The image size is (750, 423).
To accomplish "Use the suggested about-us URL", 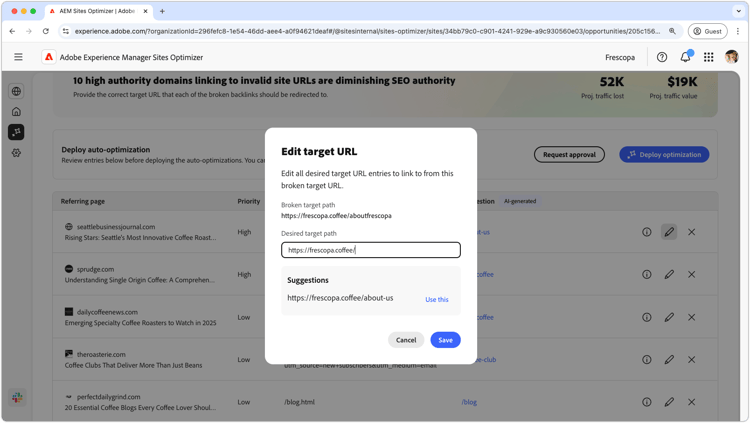I will click(437, 300).
